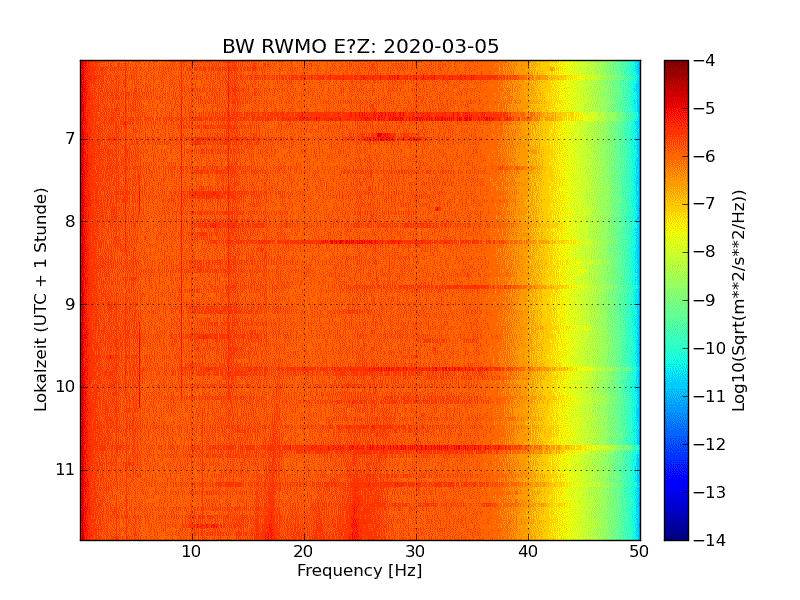Click the colorbar tick label −11

point(710,396)
